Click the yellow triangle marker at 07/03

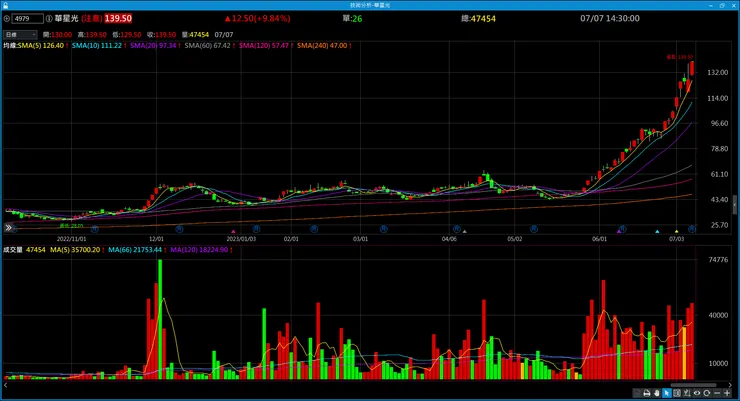point(676,232)
